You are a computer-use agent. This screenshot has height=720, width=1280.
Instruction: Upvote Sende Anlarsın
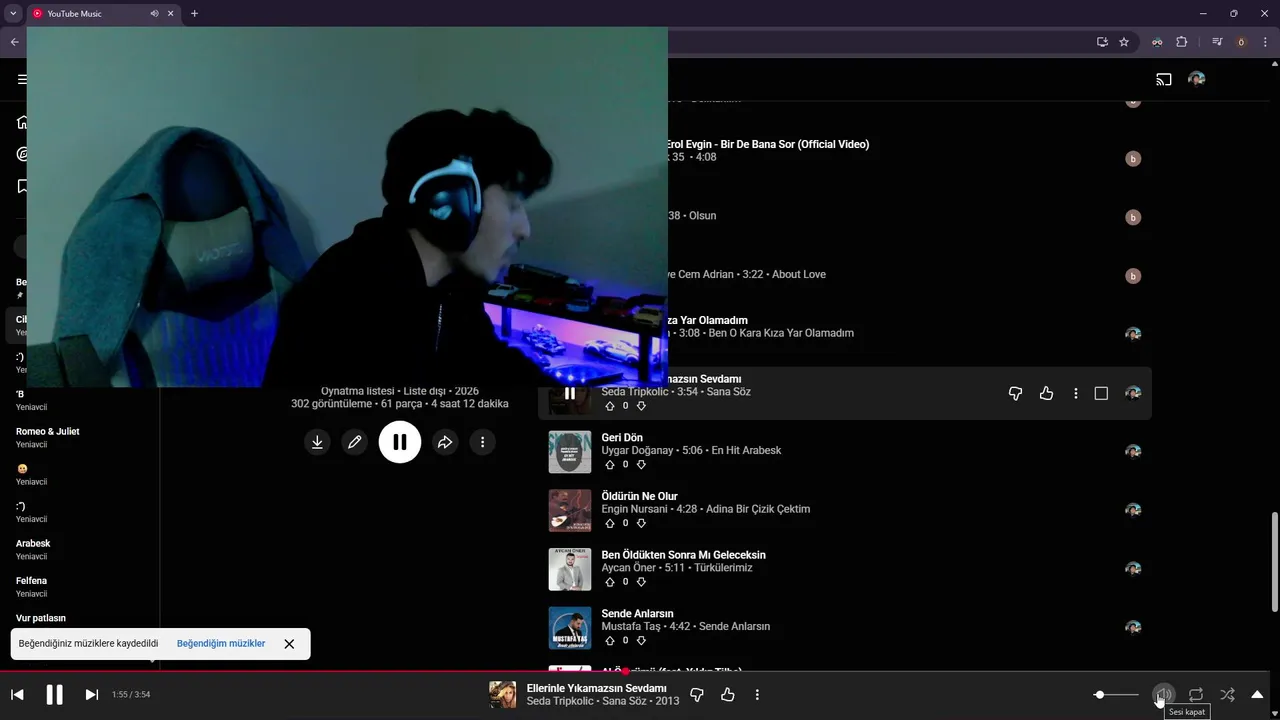pyautogui.click(x=610, y=640)
